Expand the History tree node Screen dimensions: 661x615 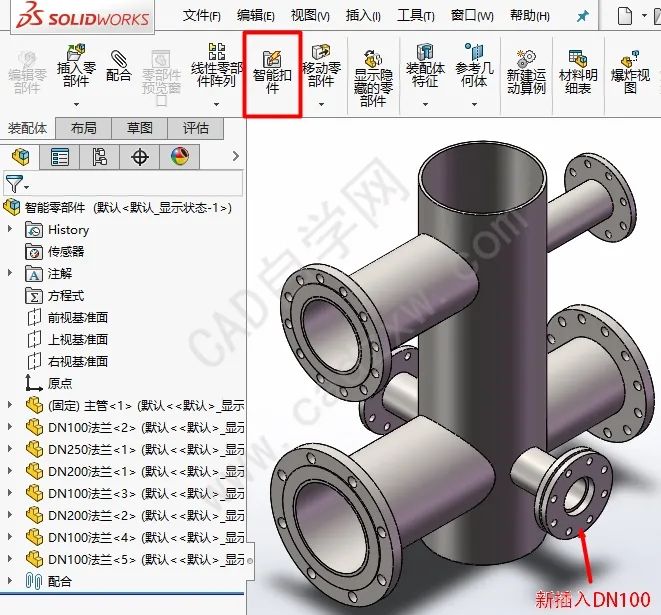click(10, 229)
